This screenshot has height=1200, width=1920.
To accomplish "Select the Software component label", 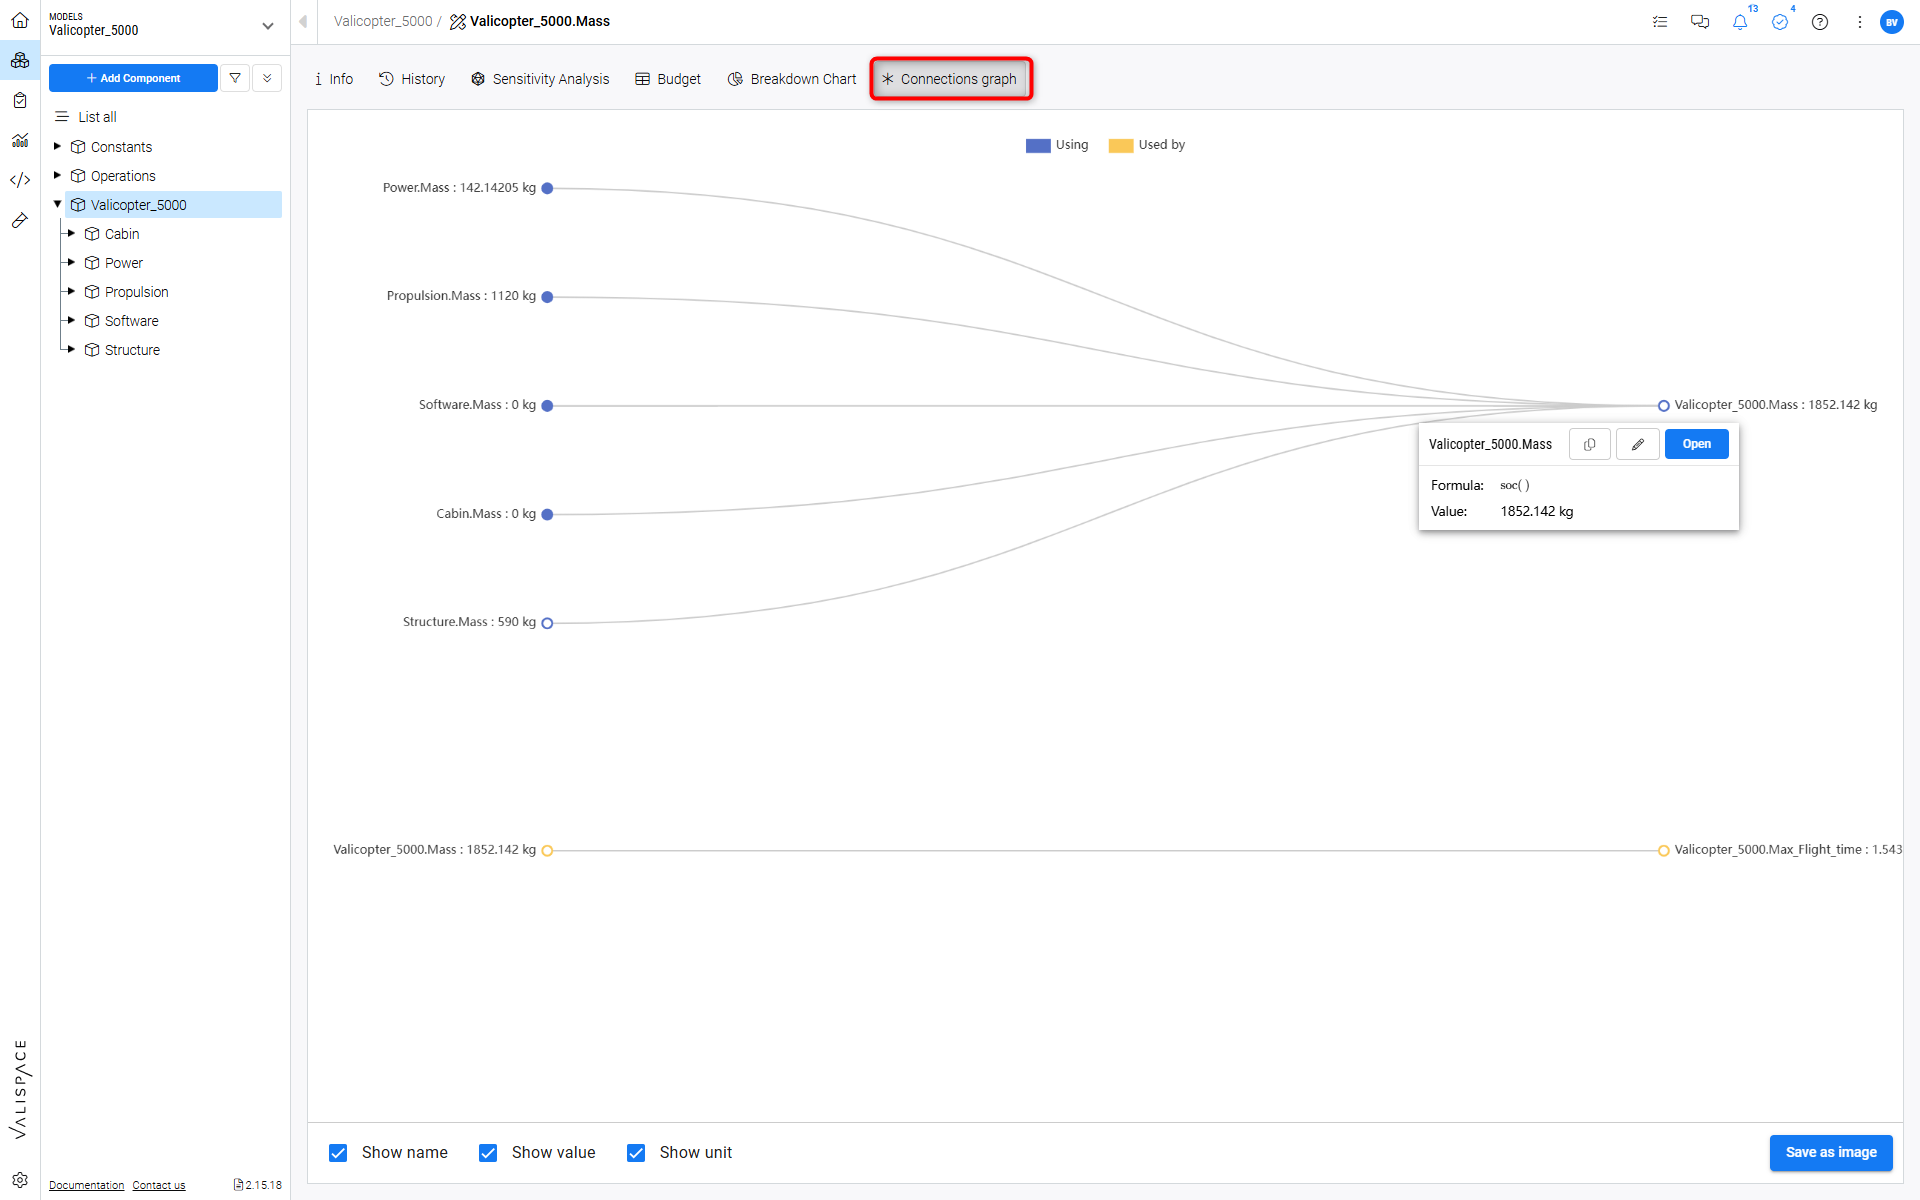I will coord(132,321).
